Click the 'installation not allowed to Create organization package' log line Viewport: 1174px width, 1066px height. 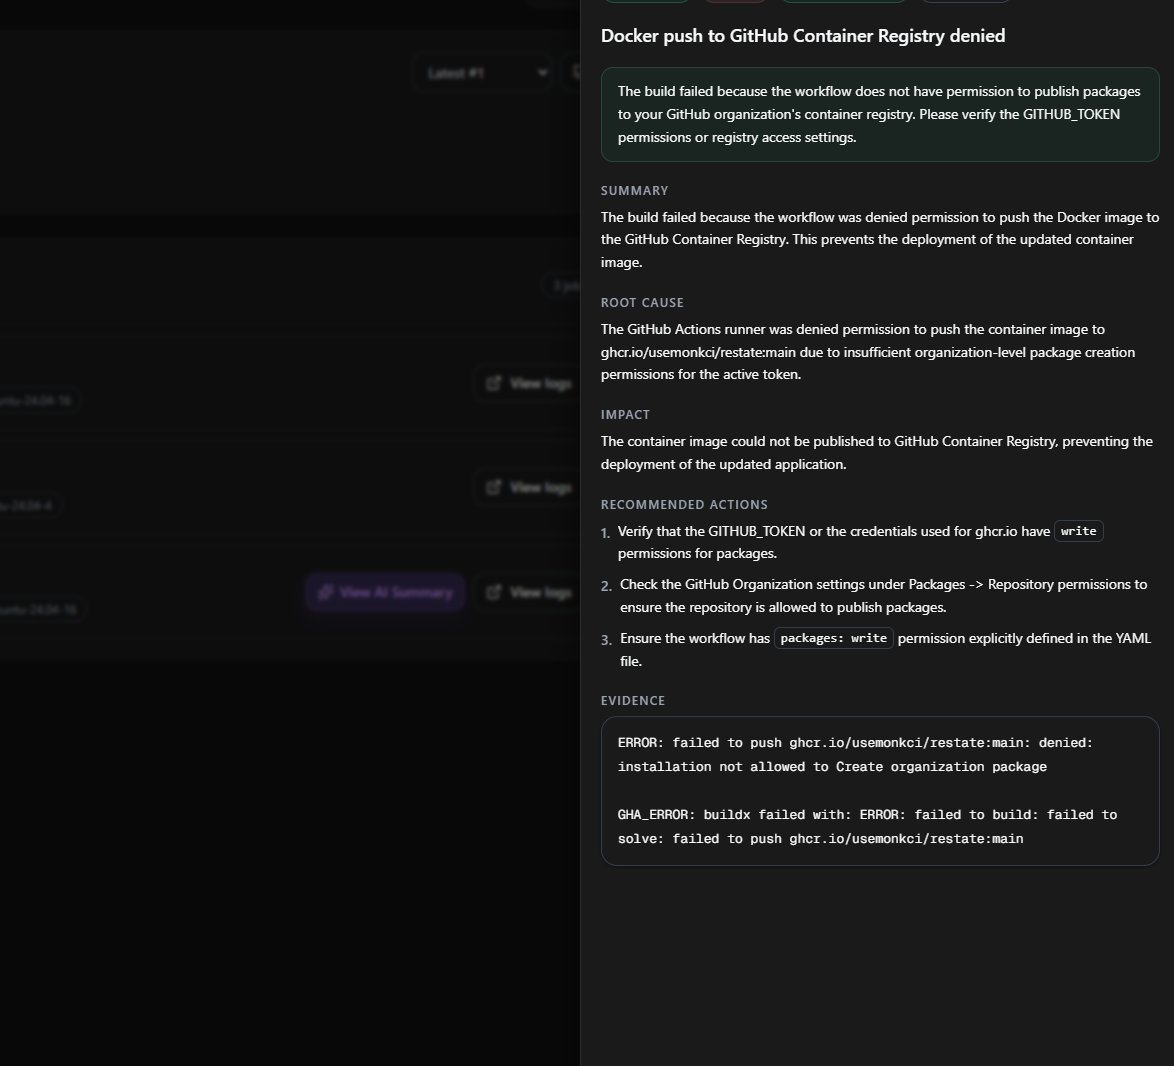pyautogui.click(x=832, y=767)
